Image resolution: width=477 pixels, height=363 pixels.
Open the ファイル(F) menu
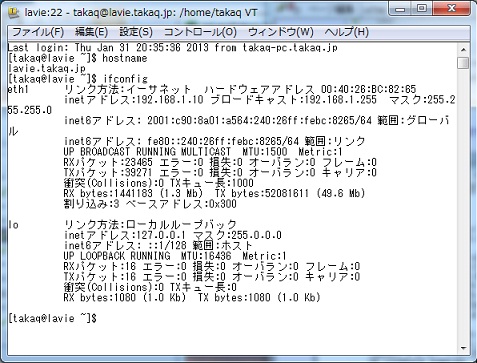38,32
